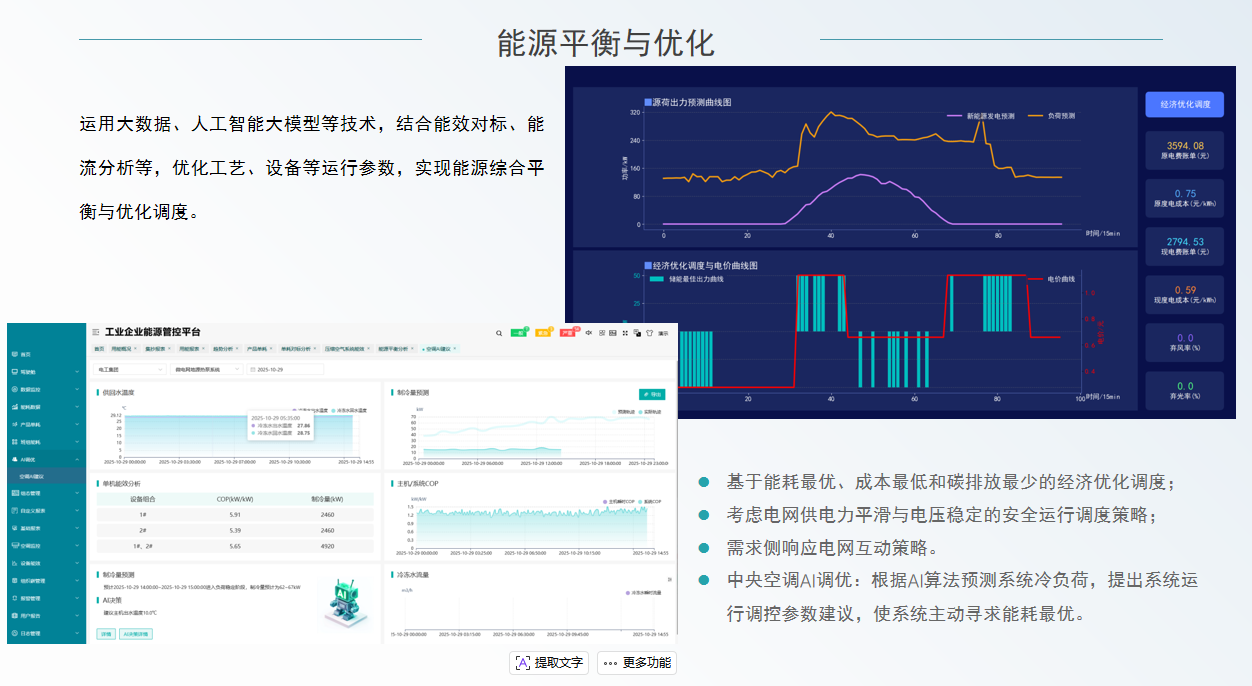Click the red 严重 alarm badge
The height and width of the screenshot is (686, 1252).
(568, 333)
